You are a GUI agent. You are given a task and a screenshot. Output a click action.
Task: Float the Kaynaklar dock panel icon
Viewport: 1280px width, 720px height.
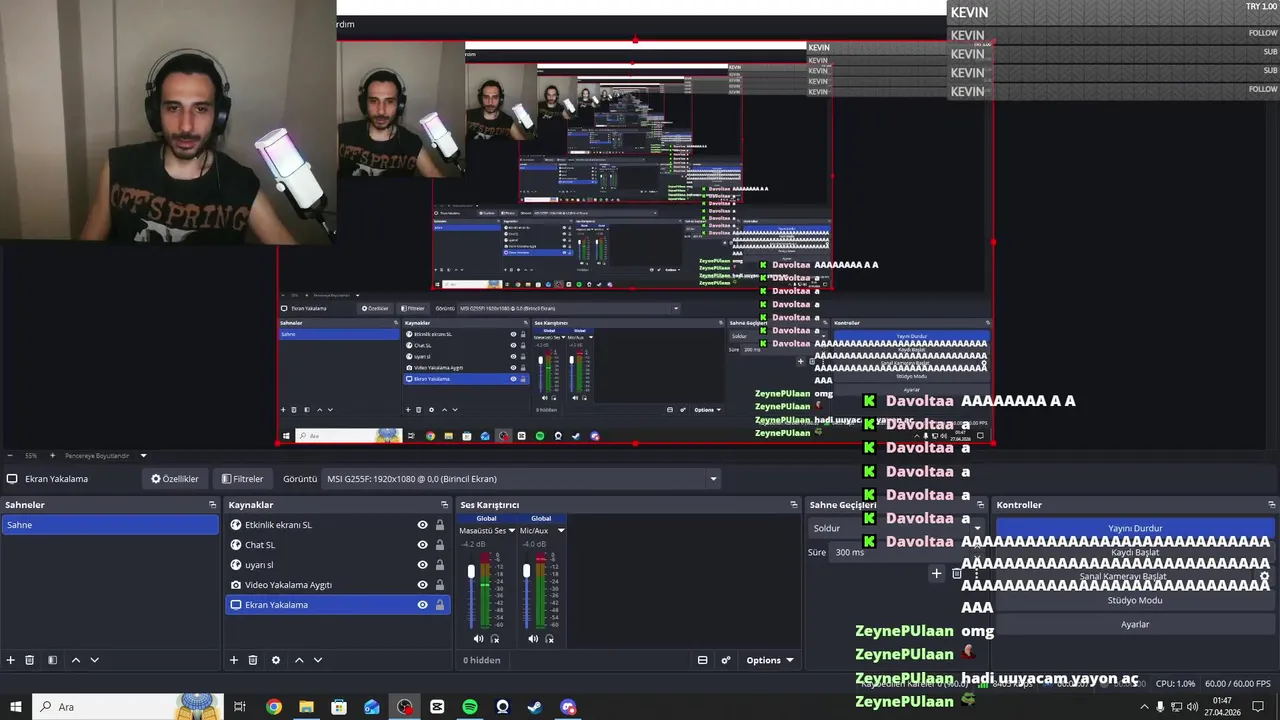pyautogui.click(x=445, y=505)
